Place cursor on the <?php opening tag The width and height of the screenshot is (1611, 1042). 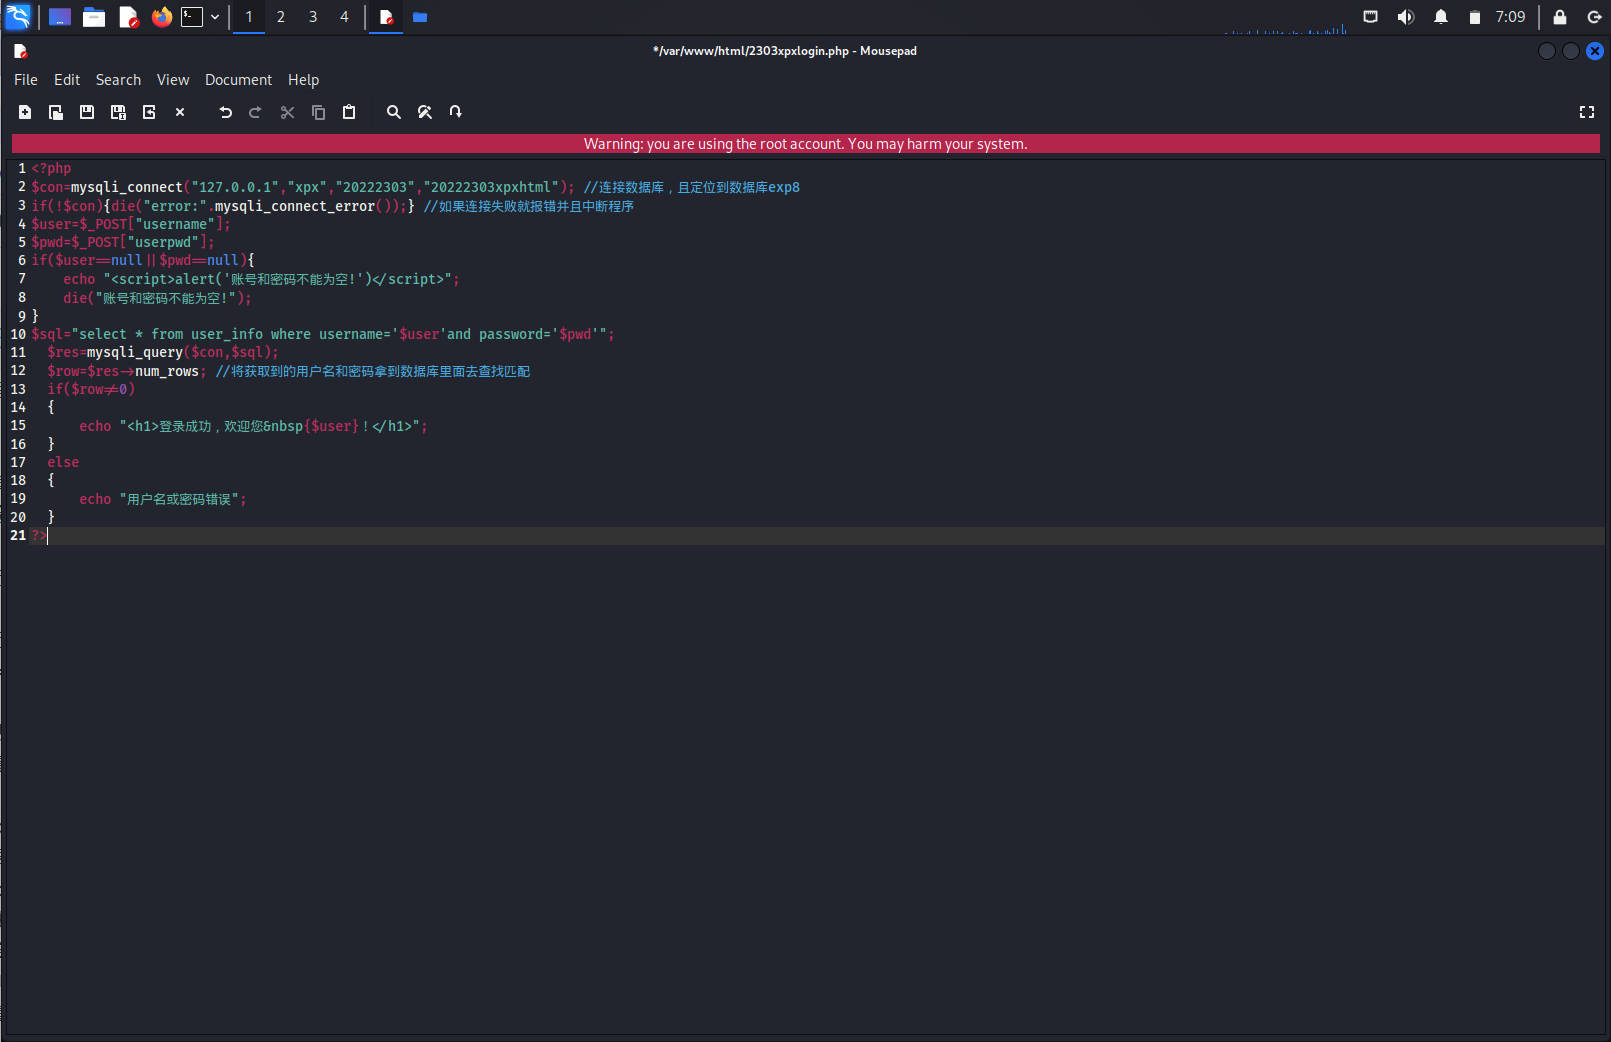[x=52, y=168]
